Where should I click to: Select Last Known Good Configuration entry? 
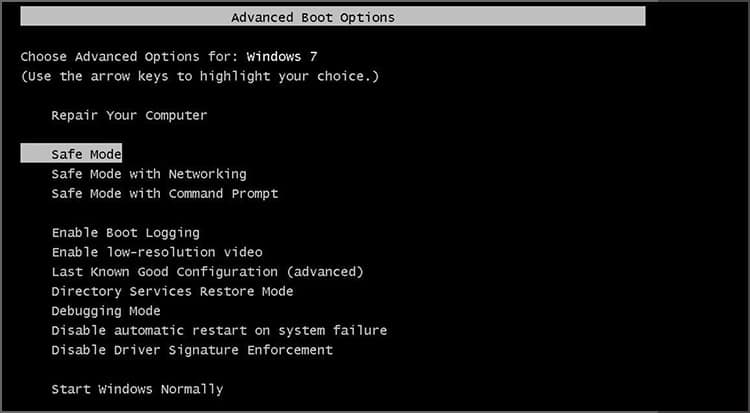(x=207, y=272)
